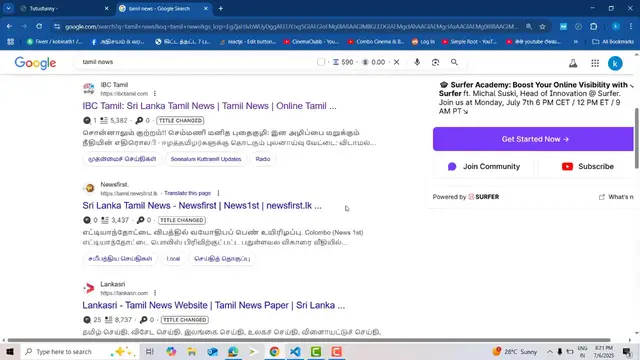Open more options for IBC Tamil result
The image size is (640, 360).
(155, 93)
